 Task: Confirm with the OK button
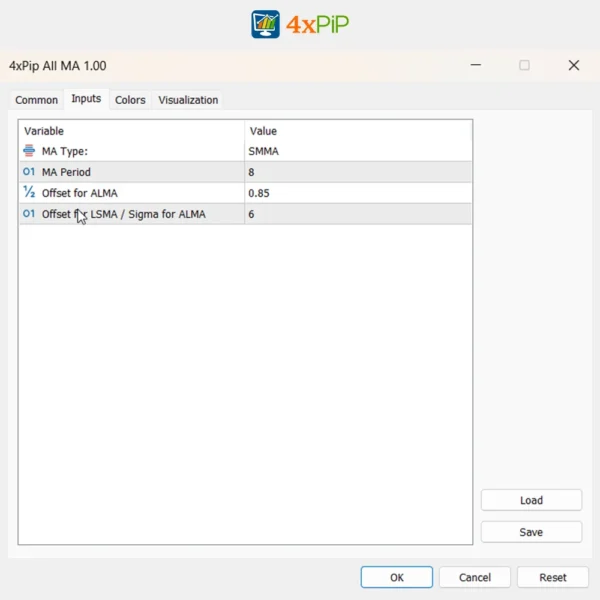pos(397,577)
